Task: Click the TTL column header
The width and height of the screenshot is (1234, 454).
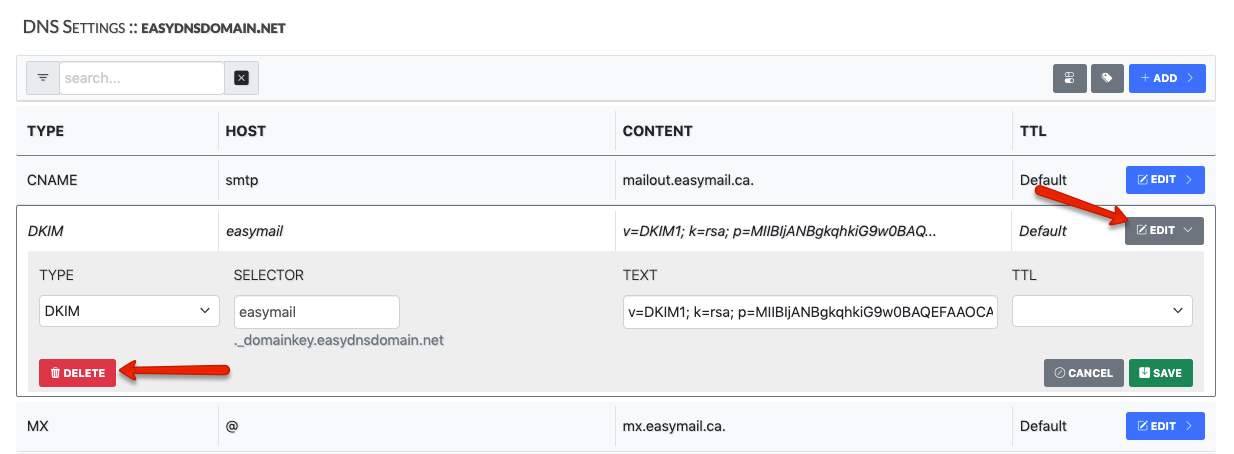Action: (x=1033, y=131)
